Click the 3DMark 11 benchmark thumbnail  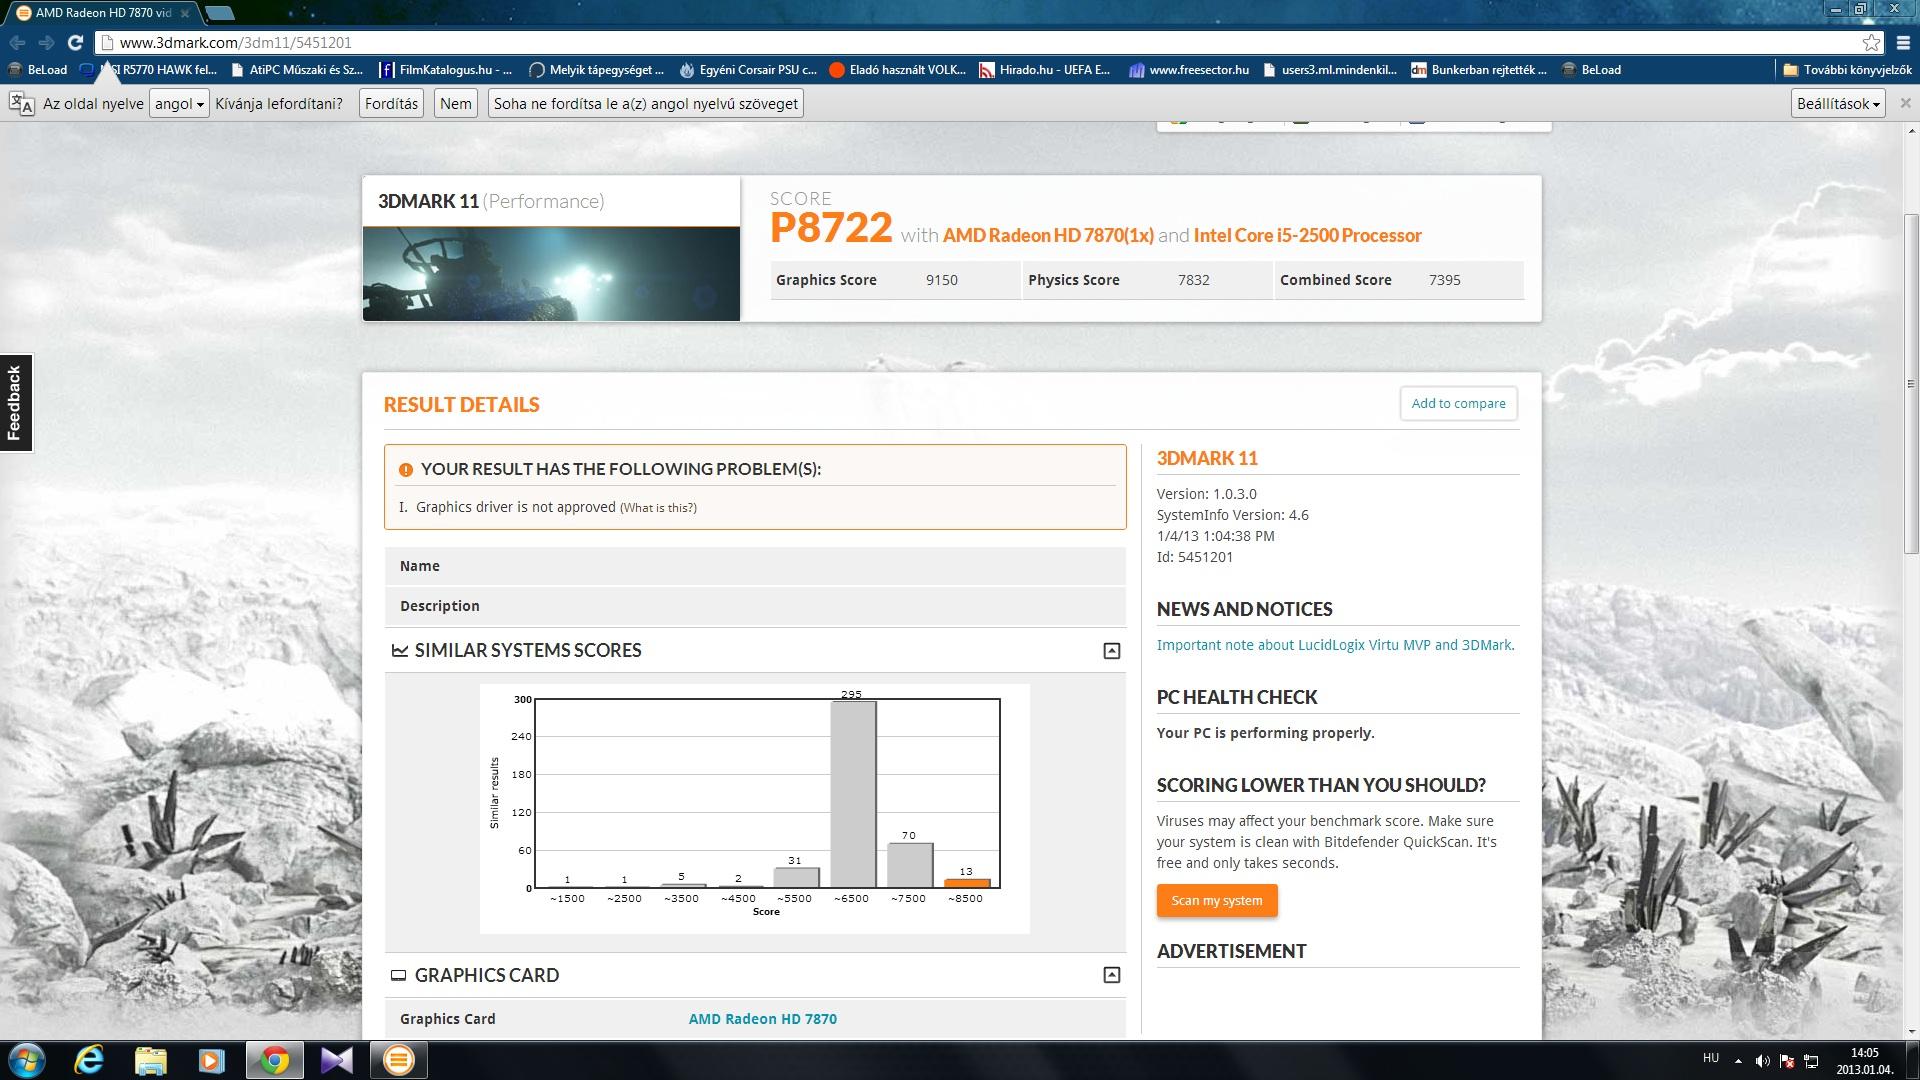(x=551, y=274)
